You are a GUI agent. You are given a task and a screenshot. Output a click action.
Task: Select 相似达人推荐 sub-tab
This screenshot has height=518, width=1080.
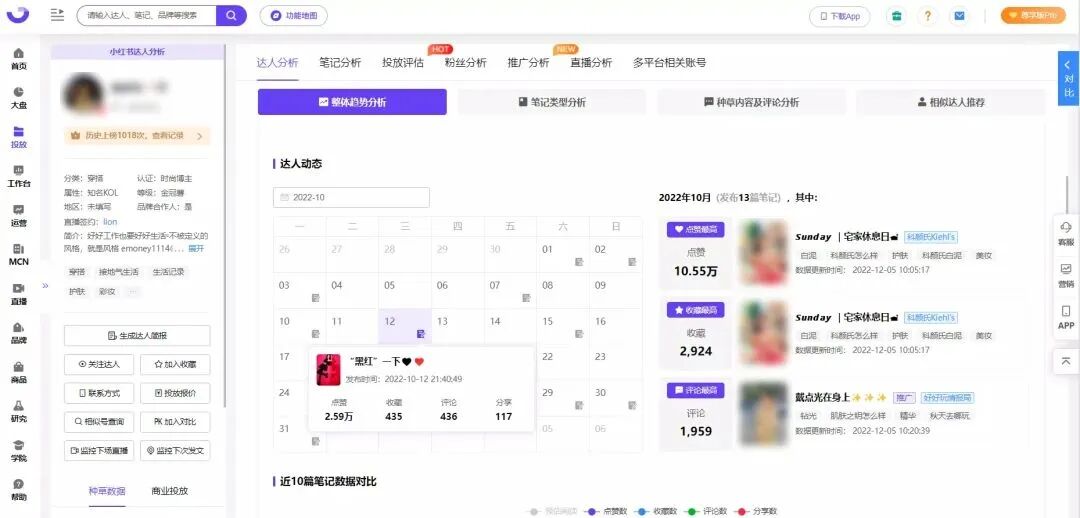[951, 102]
